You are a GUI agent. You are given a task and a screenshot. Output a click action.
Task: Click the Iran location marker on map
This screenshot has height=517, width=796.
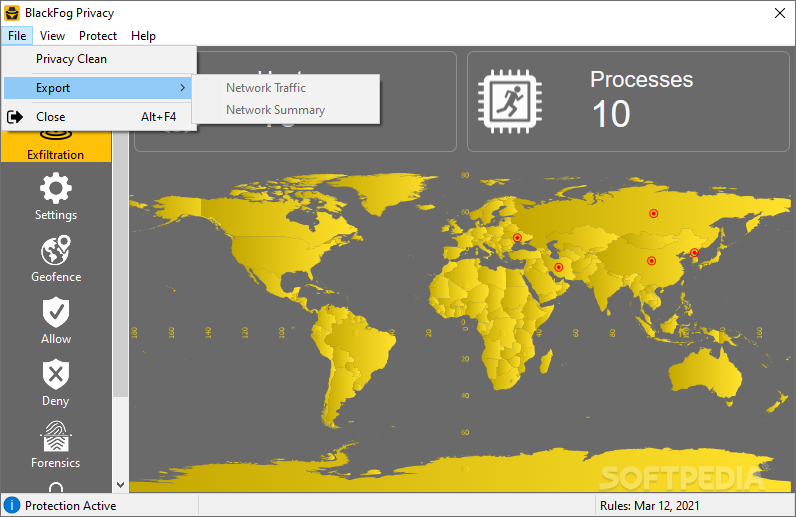tap(558, 267)
